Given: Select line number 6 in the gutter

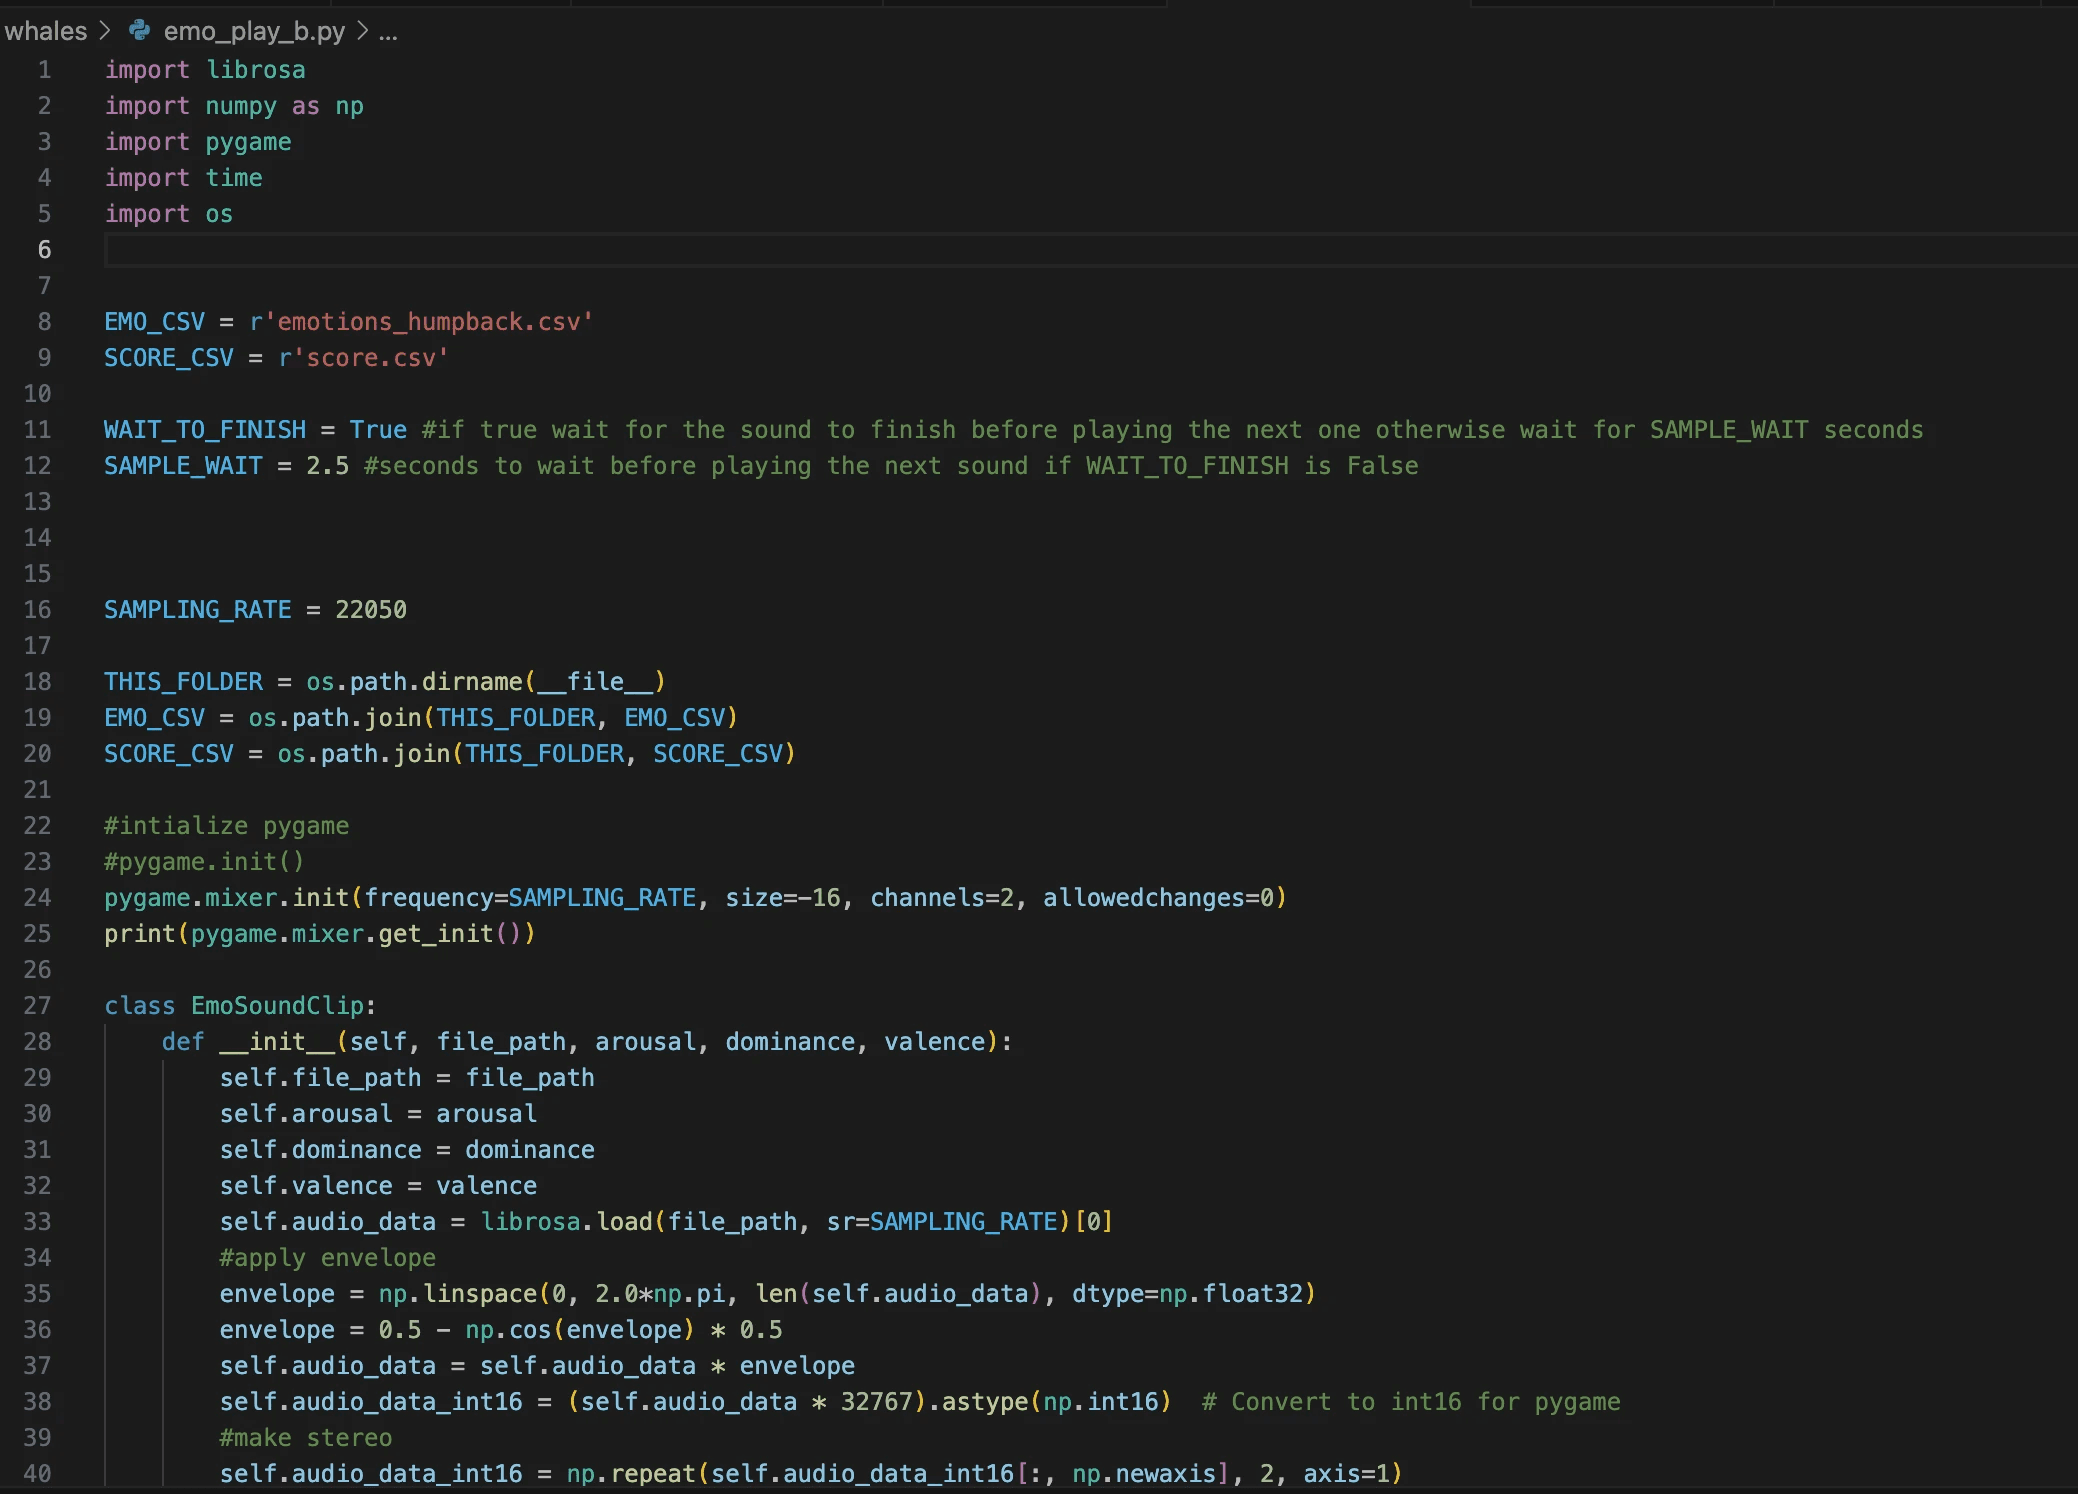Looking at the screenshot, I should click(44, 250).
